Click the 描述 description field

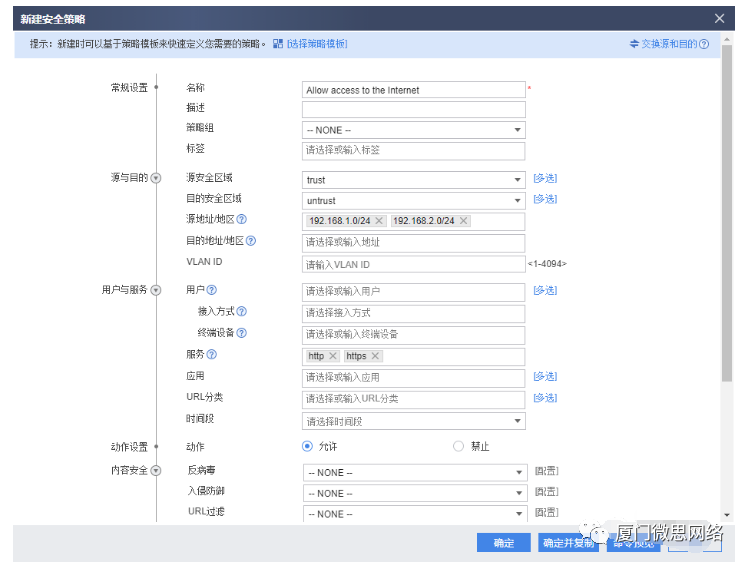(x=414, y=110)
